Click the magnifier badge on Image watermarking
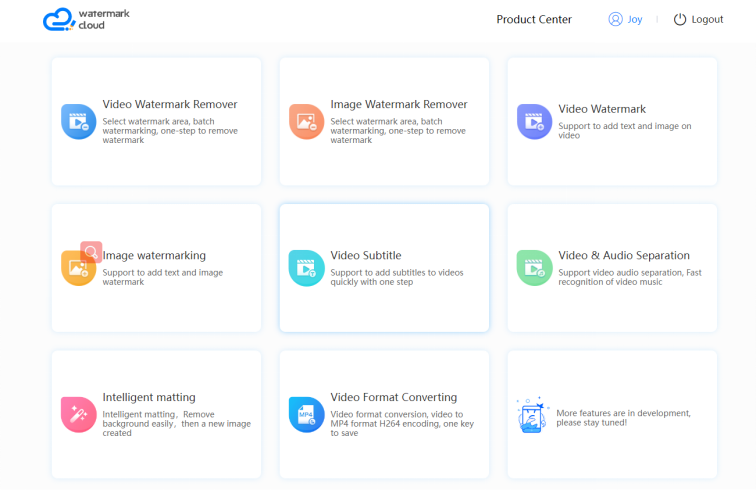The width and height of the screenshot is (756, 491). pyautogui.click(x=91, y=252)
